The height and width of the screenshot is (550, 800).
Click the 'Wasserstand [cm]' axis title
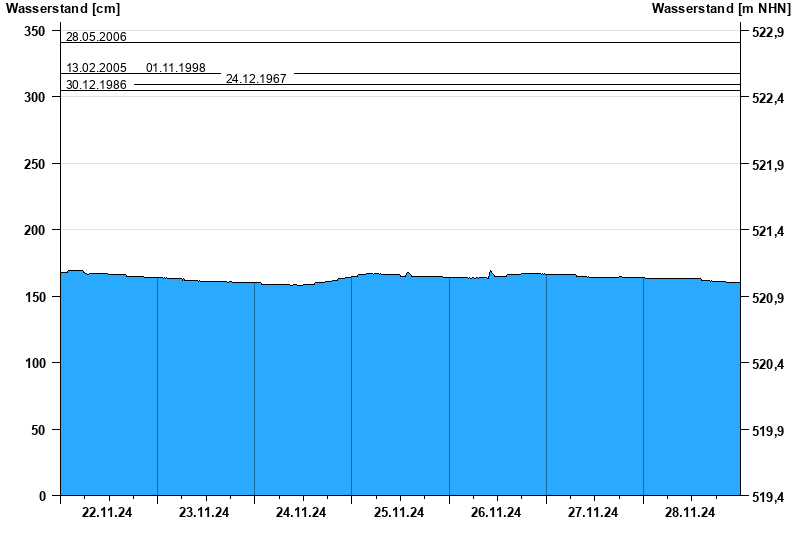pyautogui.click(x=50, y=9)
